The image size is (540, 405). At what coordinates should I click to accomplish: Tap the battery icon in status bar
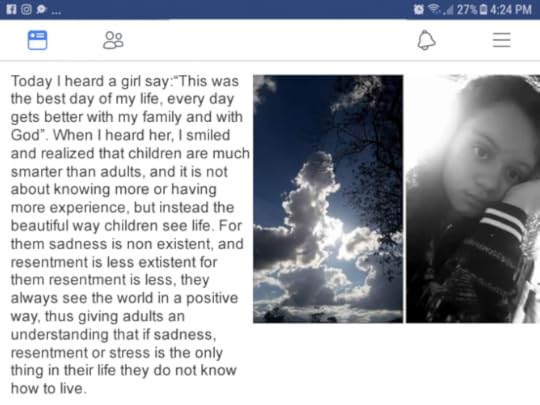[484, 10]
